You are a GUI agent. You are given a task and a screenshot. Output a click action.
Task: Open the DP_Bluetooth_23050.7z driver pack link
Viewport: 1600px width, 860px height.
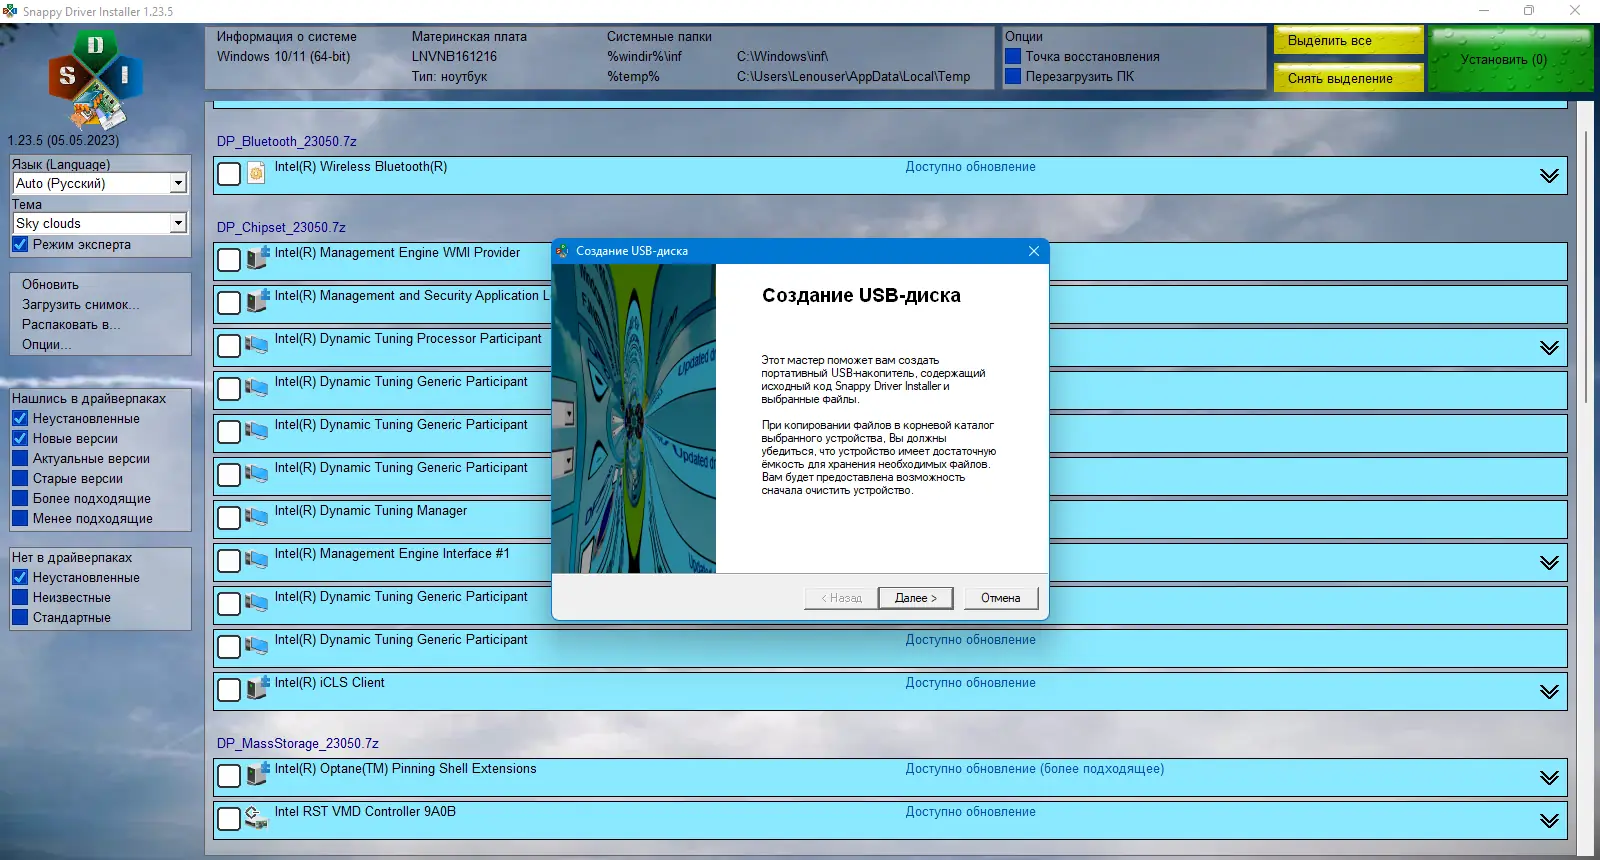tap(287, 142)
